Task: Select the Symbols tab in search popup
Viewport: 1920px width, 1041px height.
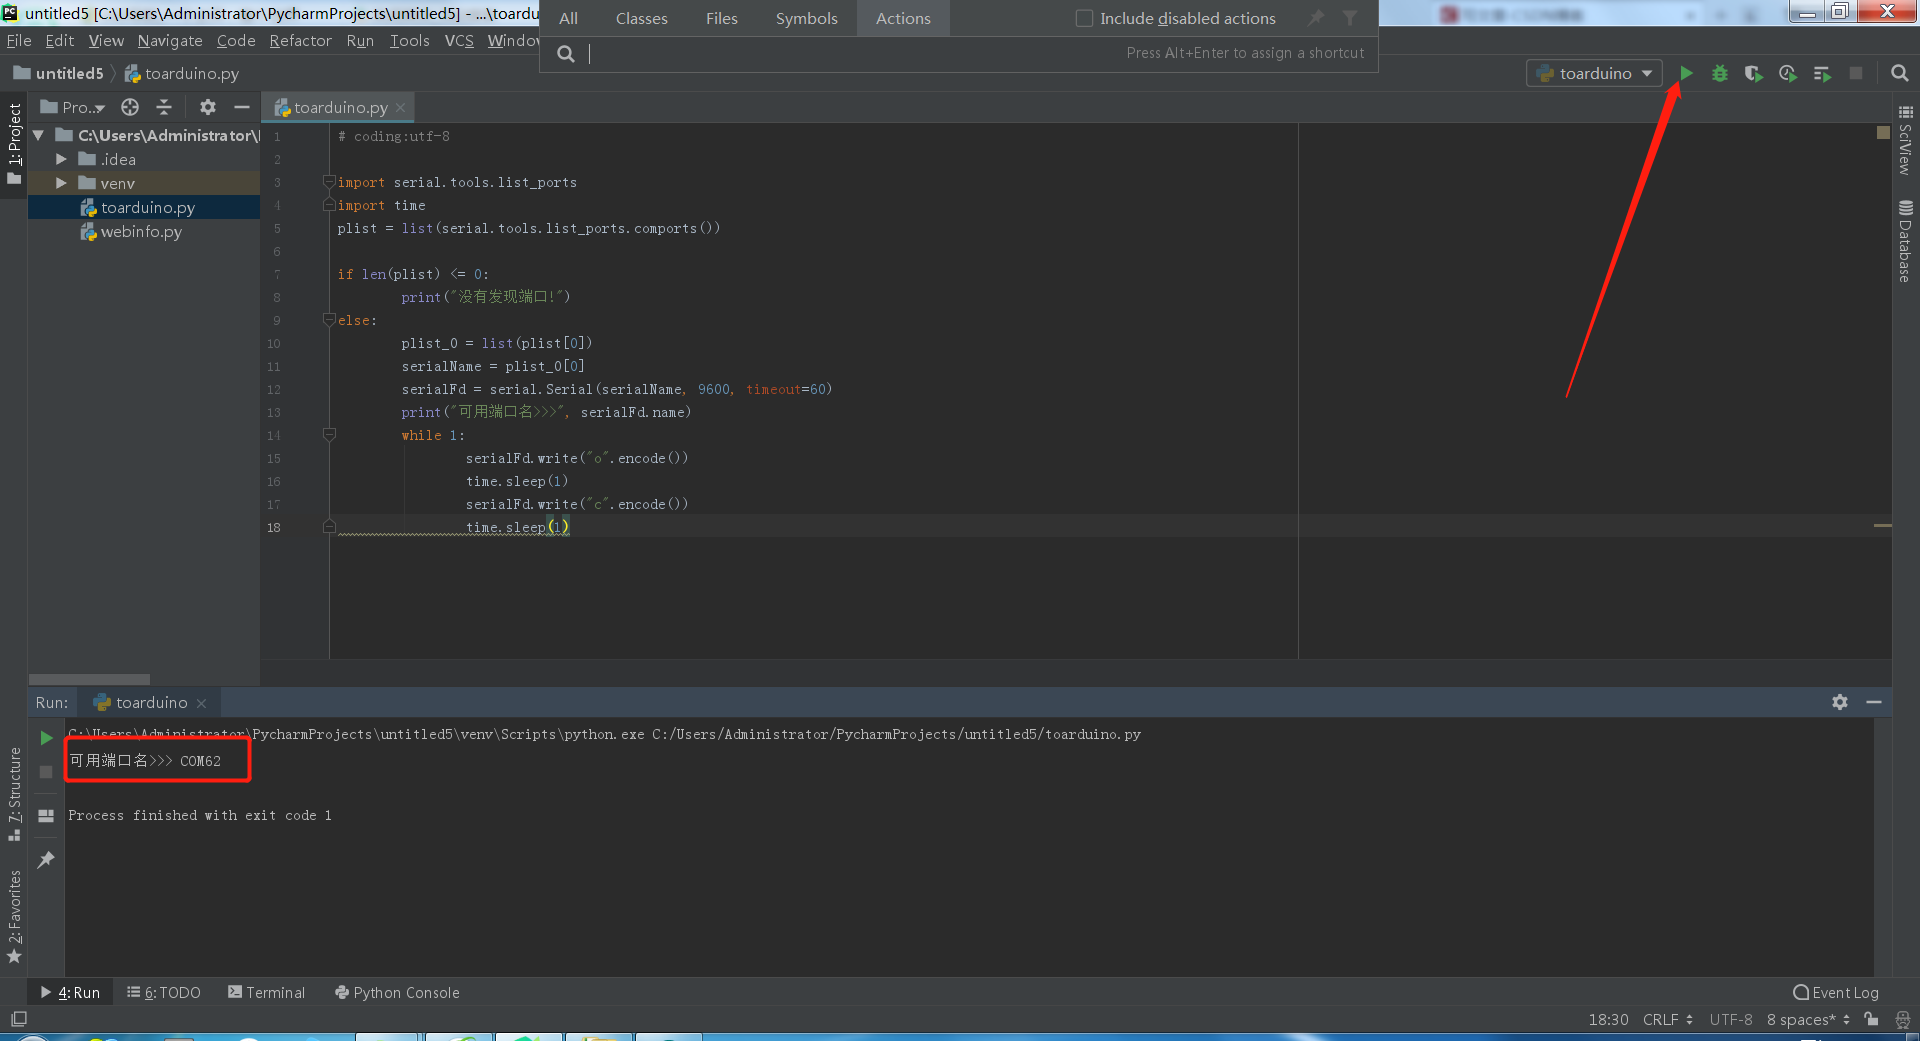Action: pos(806,18)
